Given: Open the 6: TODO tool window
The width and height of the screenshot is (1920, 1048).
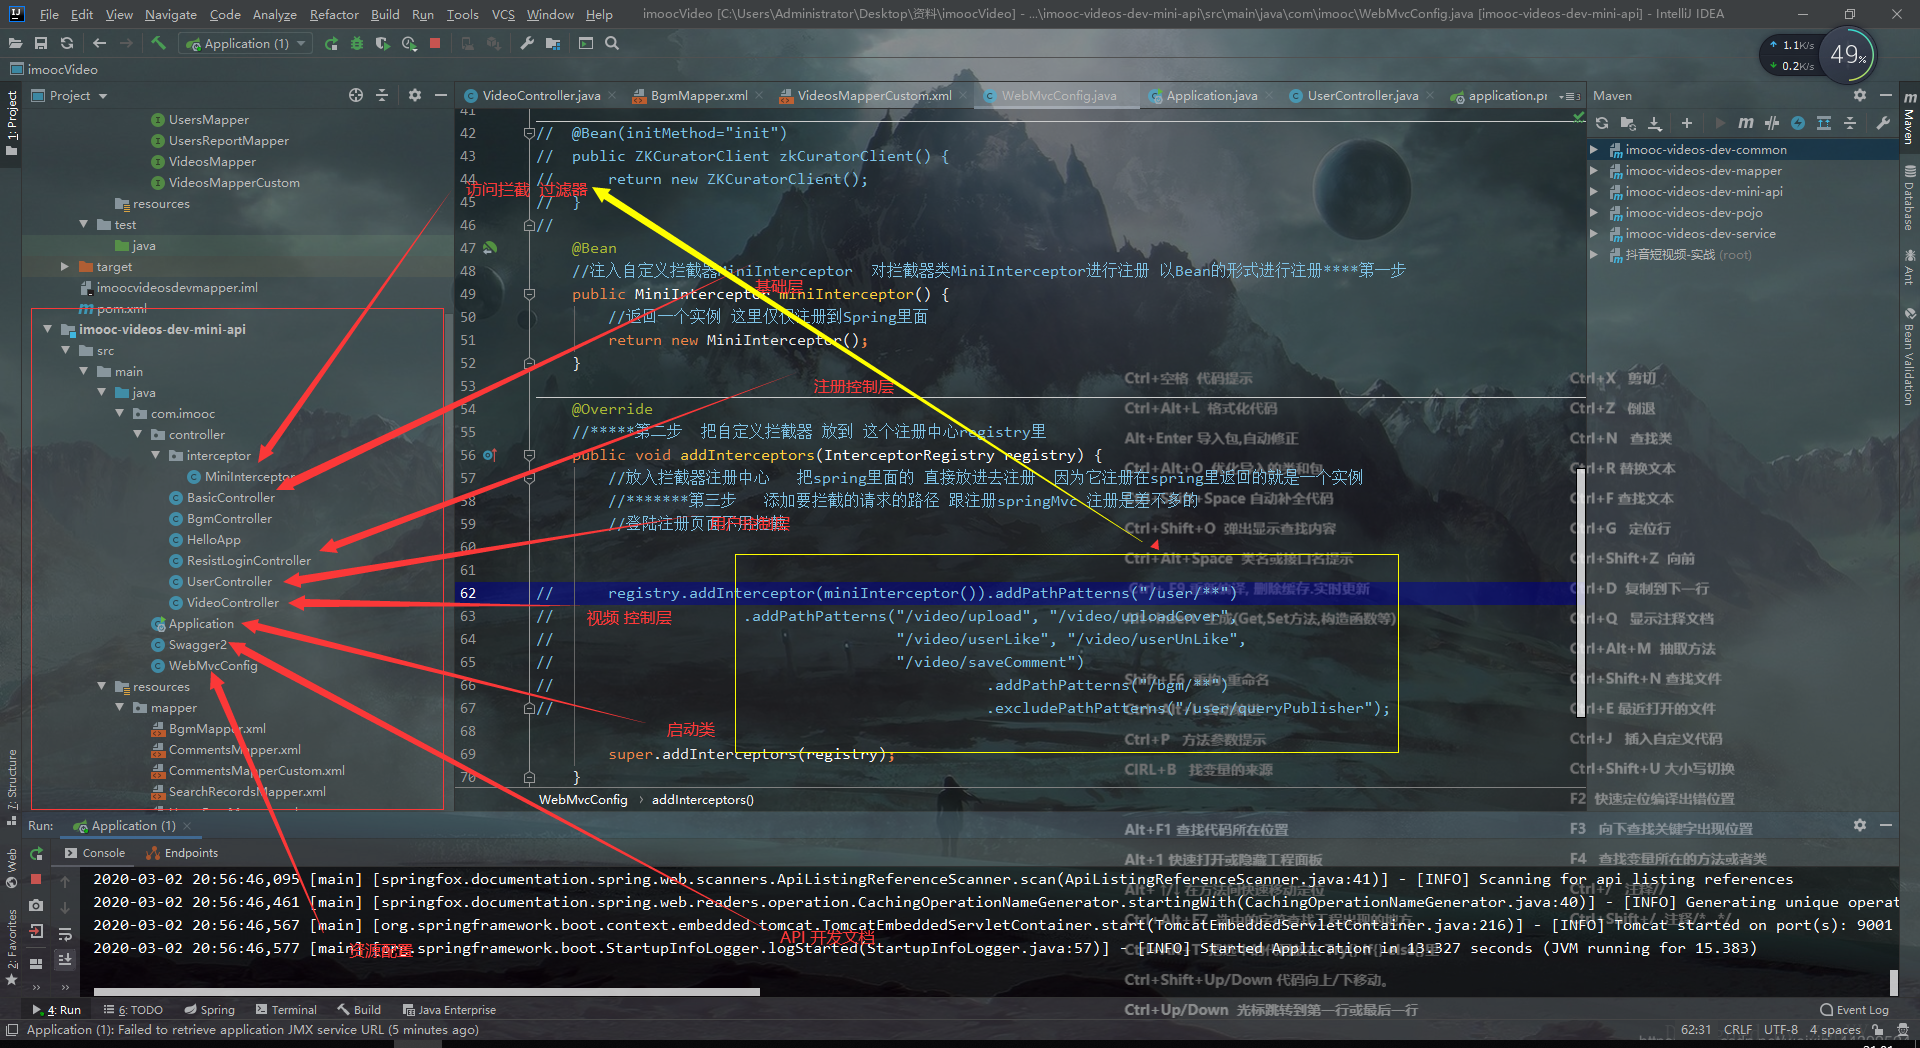Looking at the screenshot, I should tap(134, 1010).
